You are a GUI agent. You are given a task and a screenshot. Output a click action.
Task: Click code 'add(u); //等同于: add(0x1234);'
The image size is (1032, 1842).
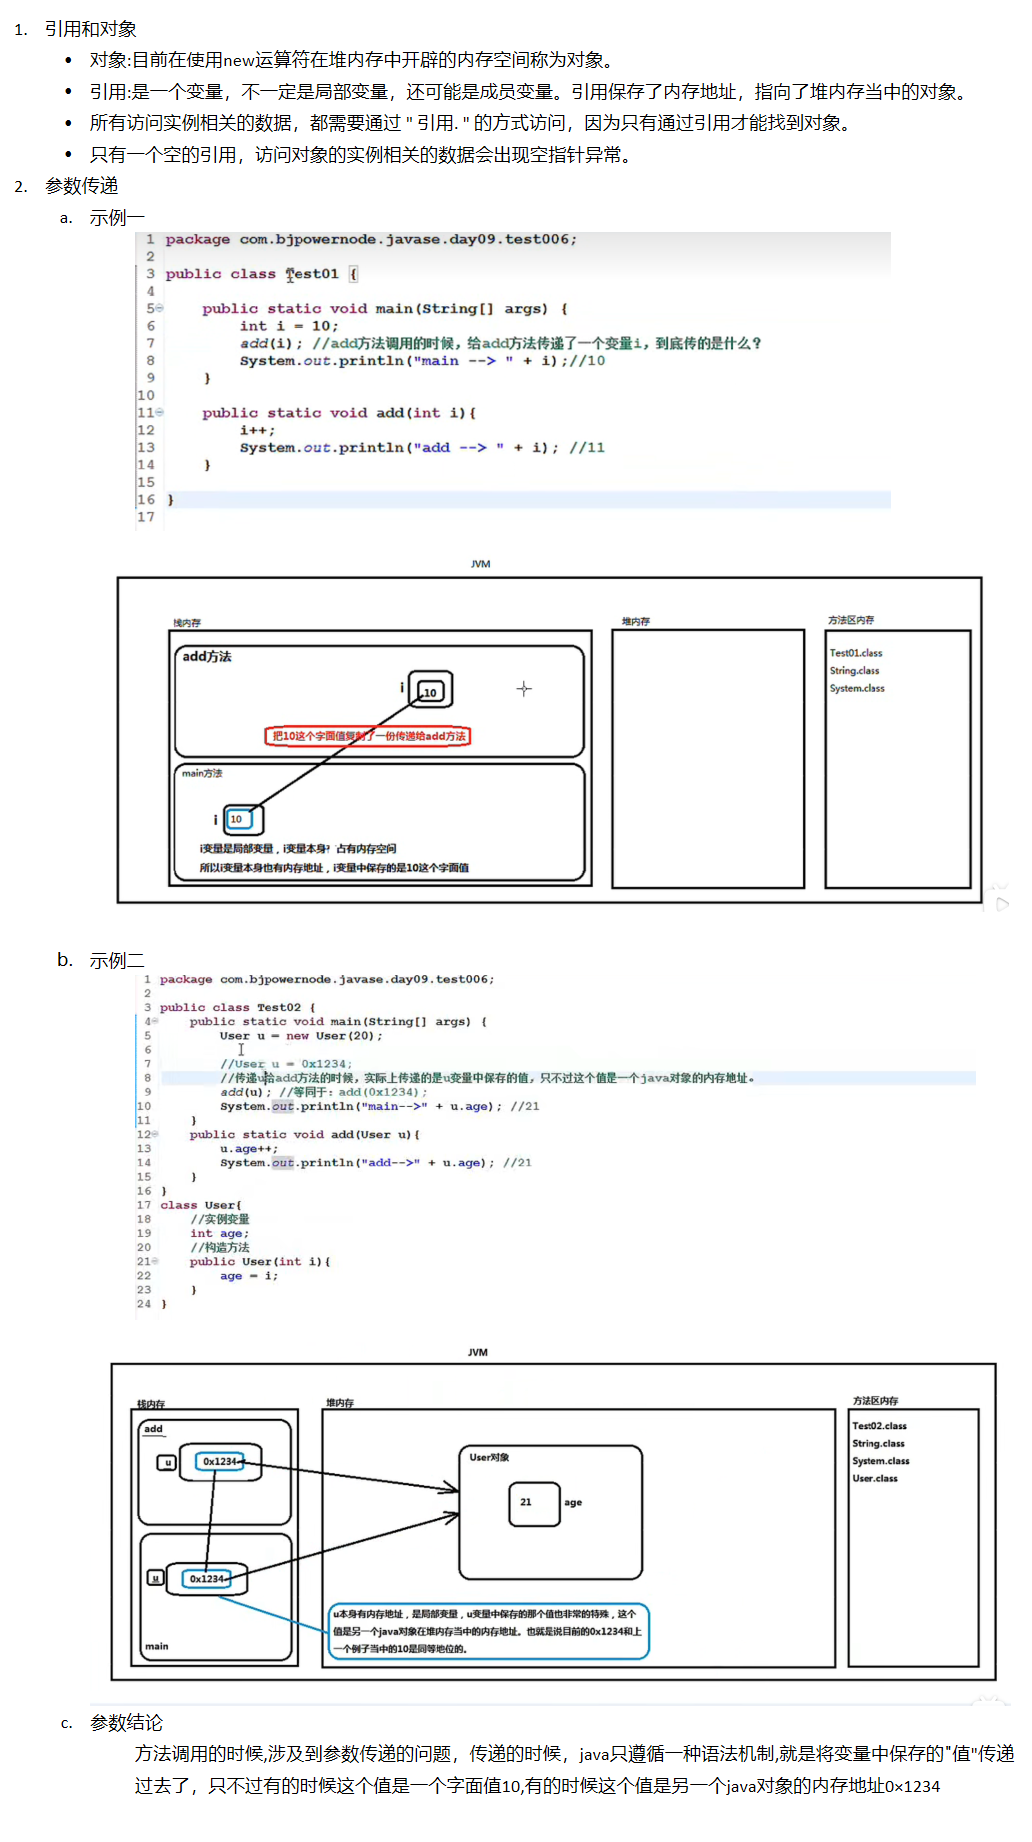[324, 1092]
